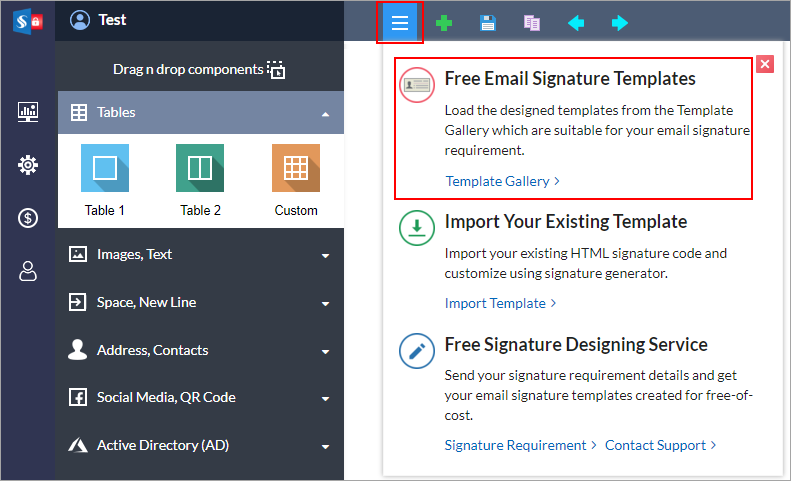Close the templates popup panel
The width and height of the screenshot is (791, 481).
(765, 64)
